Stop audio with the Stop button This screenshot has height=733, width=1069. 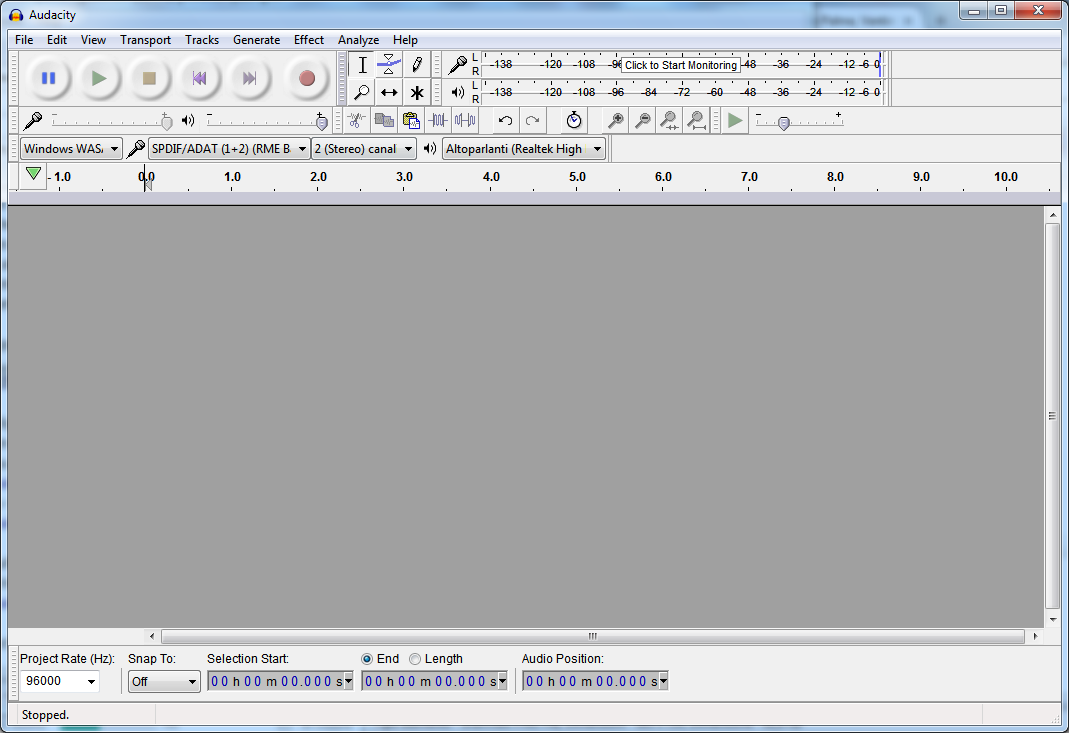coord(149,78)
